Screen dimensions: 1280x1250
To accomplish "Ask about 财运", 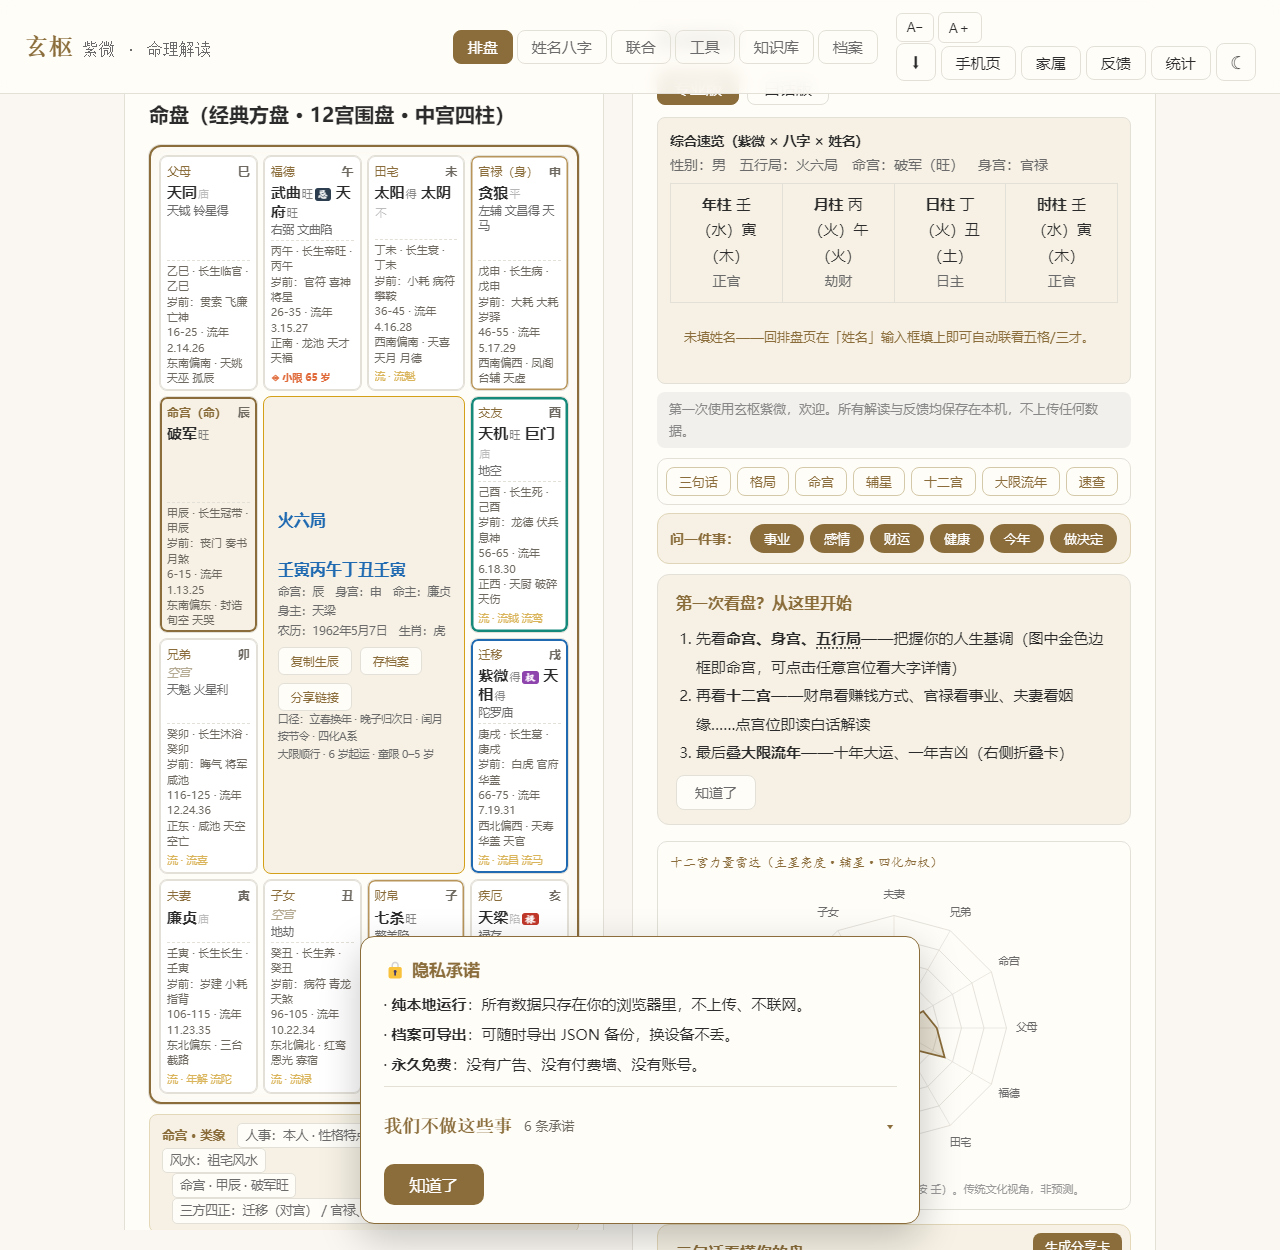I will tap(897, 539).
